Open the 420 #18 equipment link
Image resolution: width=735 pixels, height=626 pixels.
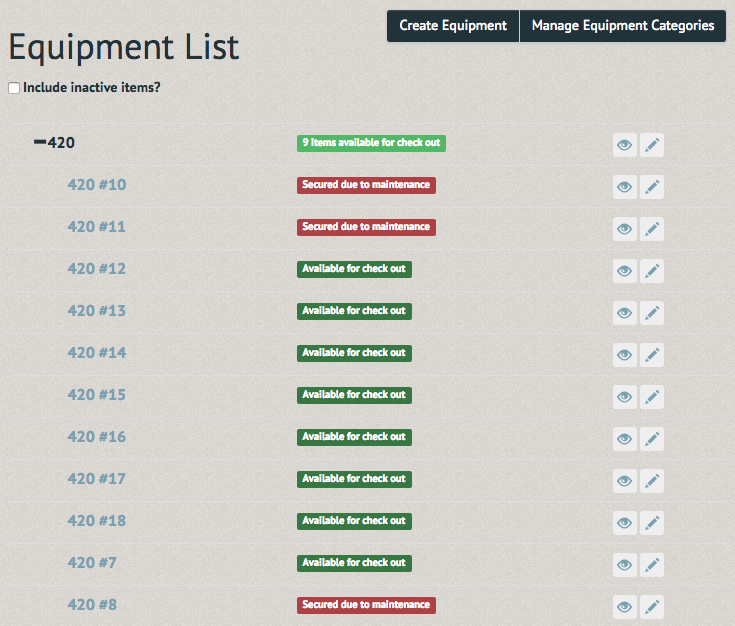tap(97, 520)
